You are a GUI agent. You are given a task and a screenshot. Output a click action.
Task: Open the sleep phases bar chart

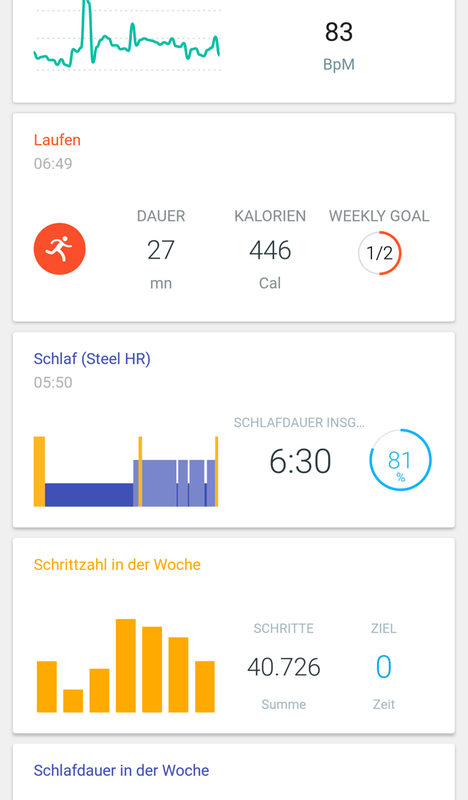coord(126,471)
